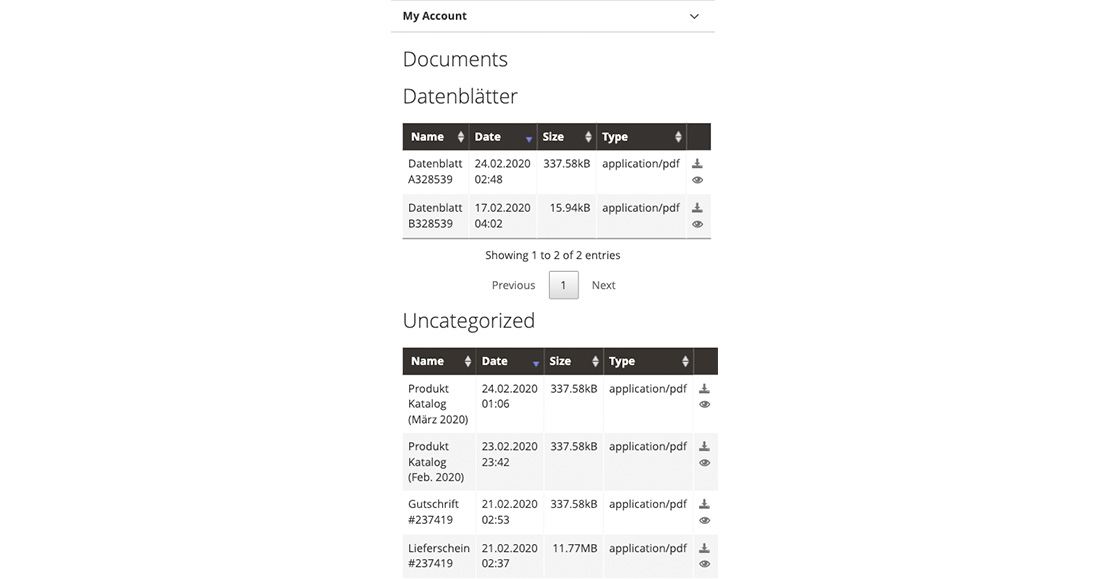1110x579 pixels.
Task: Preview the Lieferschein #237419 file
Action: coord(704,563)
